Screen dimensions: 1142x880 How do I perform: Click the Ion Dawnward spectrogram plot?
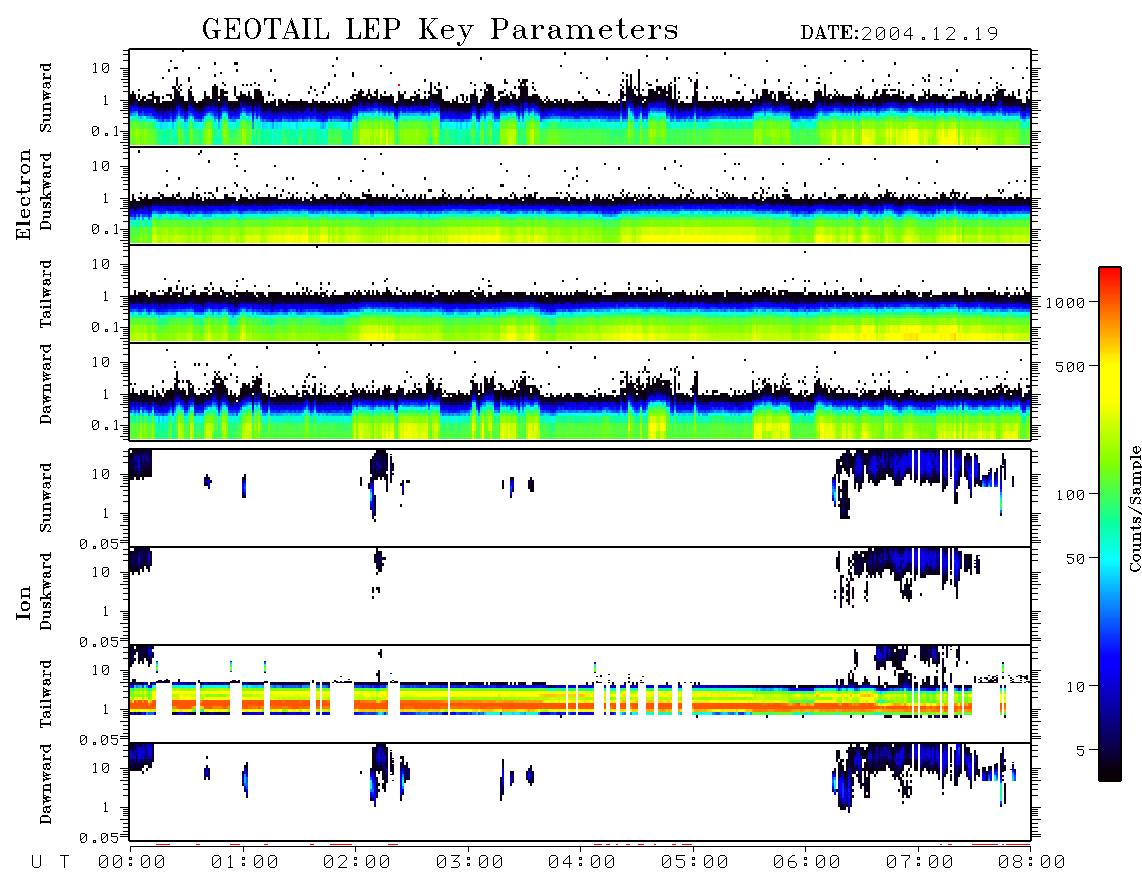click(580, 792)
